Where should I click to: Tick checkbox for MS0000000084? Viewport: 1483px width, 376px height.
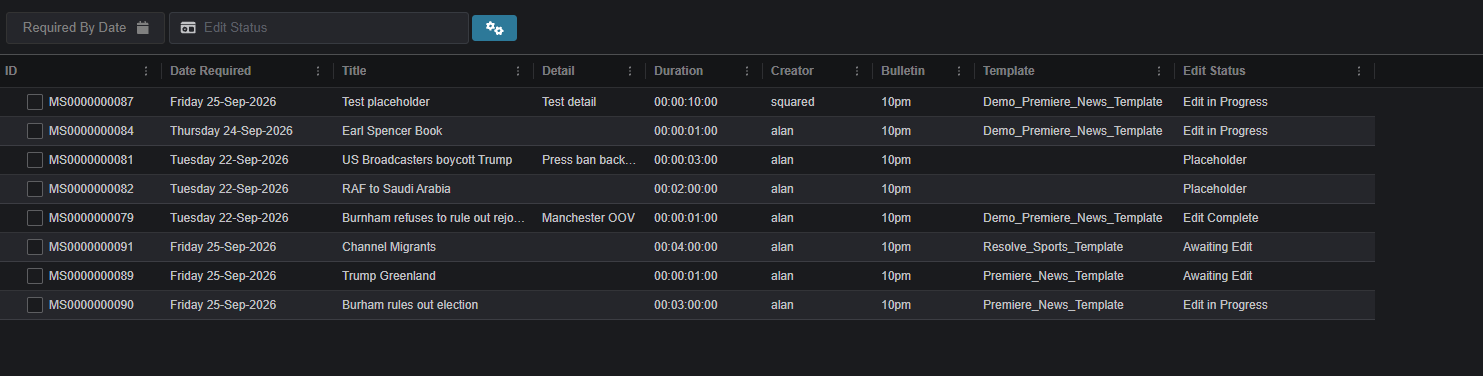(x=35, y=131)
